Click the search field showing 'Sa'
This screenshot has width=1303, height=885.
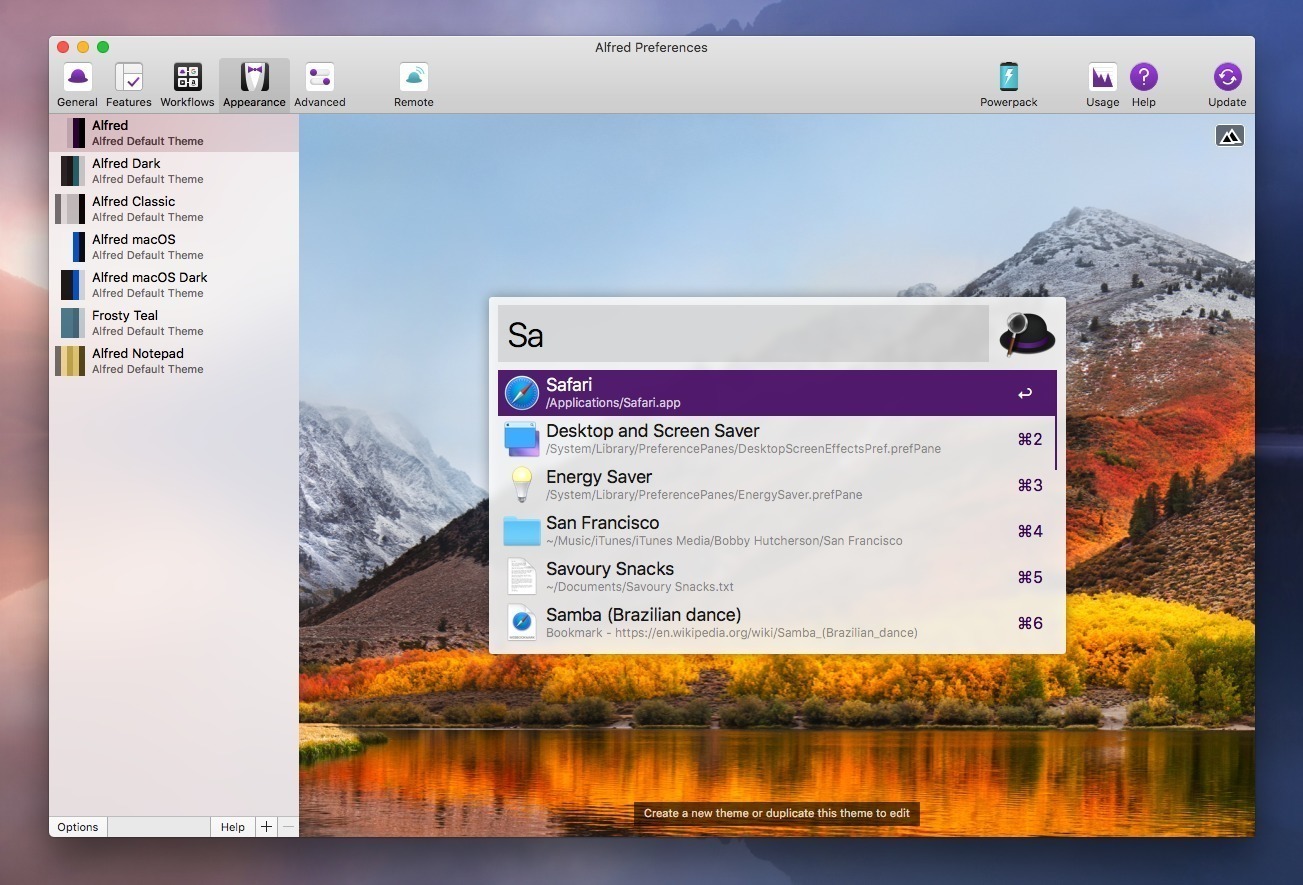click(742, 334)
